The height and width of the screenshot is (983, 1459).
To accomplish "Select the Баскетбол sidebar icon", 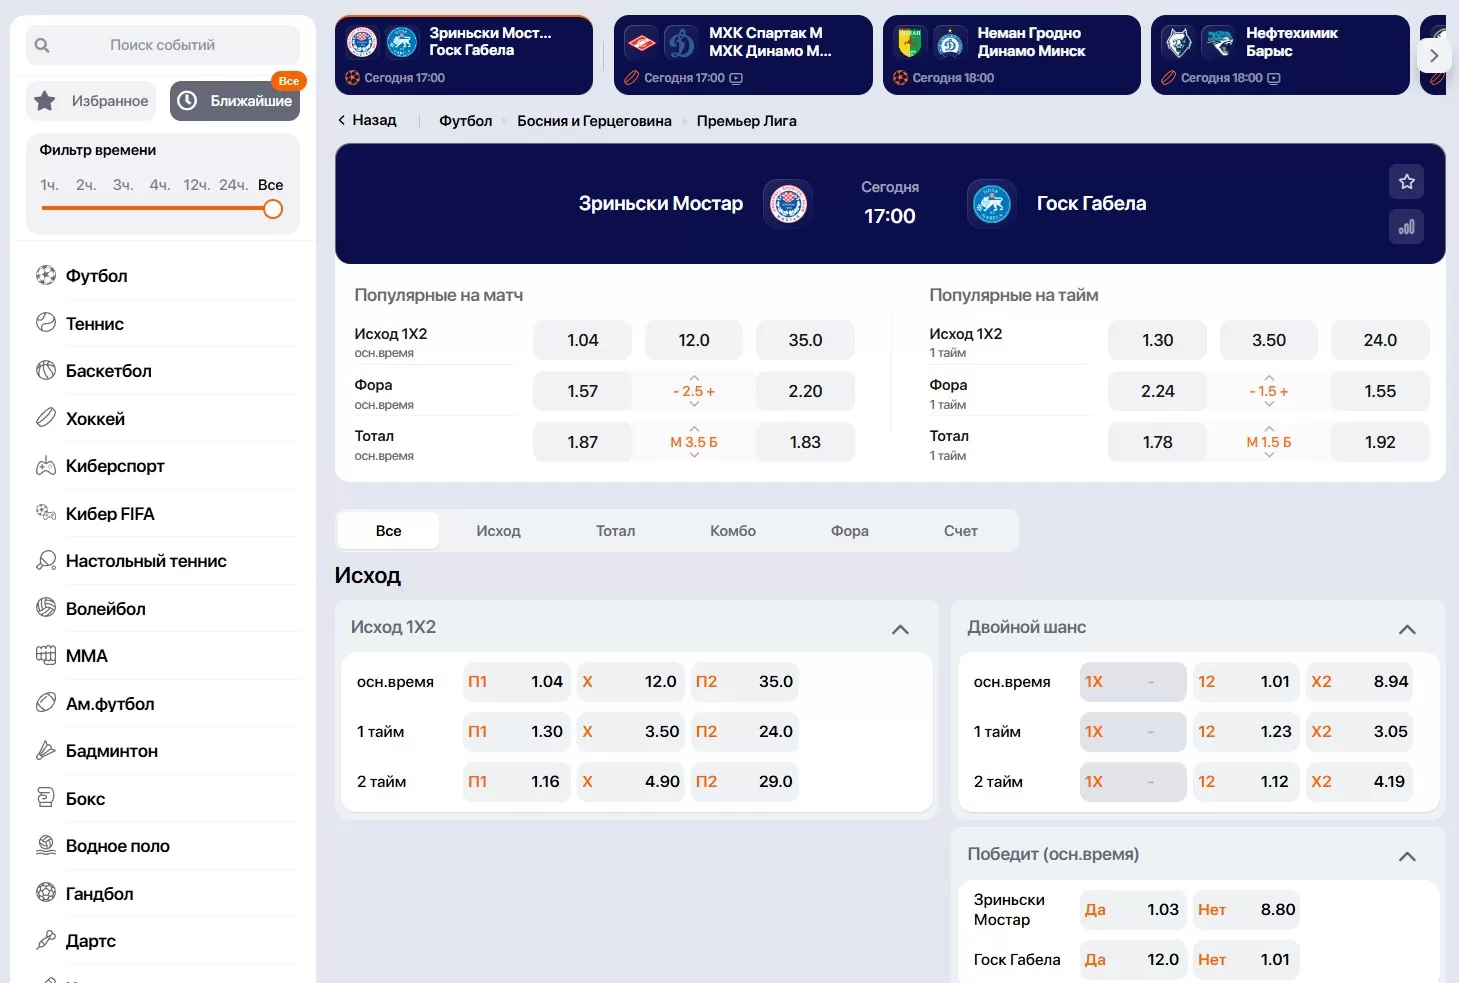I will (x=46, y=370).
